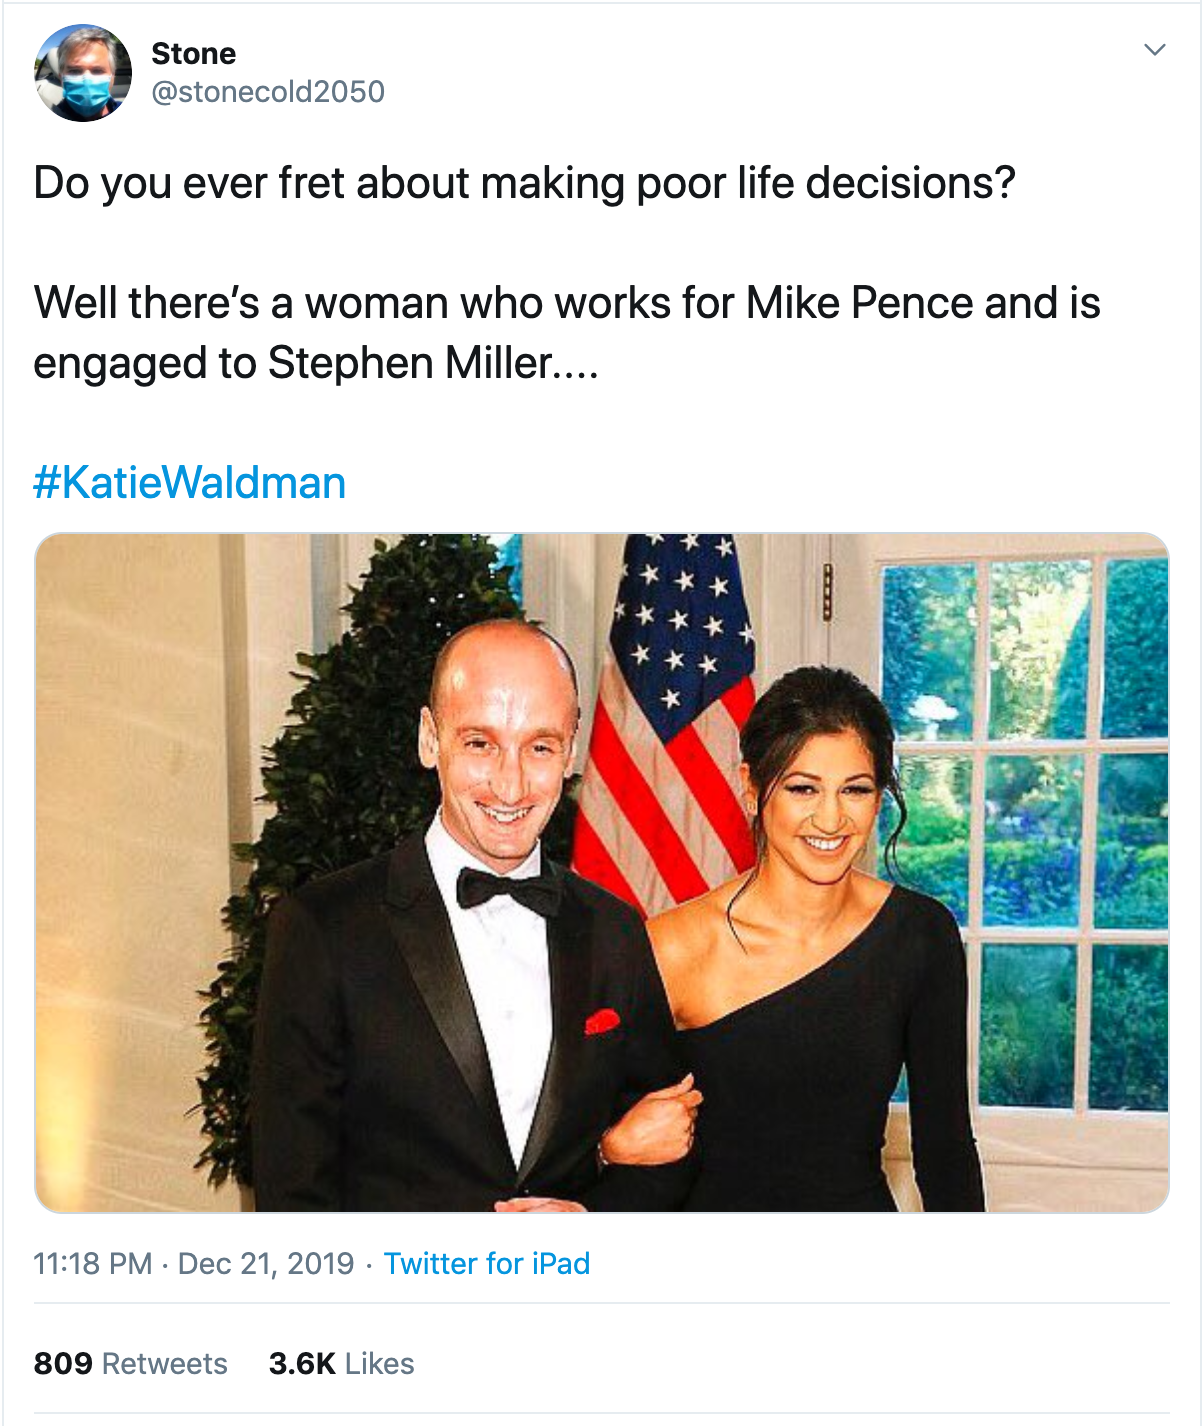This screenshot has height=1426, width=1204.
Task: Click the 11:18 PM timestamp
Action: click(93, 1264)
